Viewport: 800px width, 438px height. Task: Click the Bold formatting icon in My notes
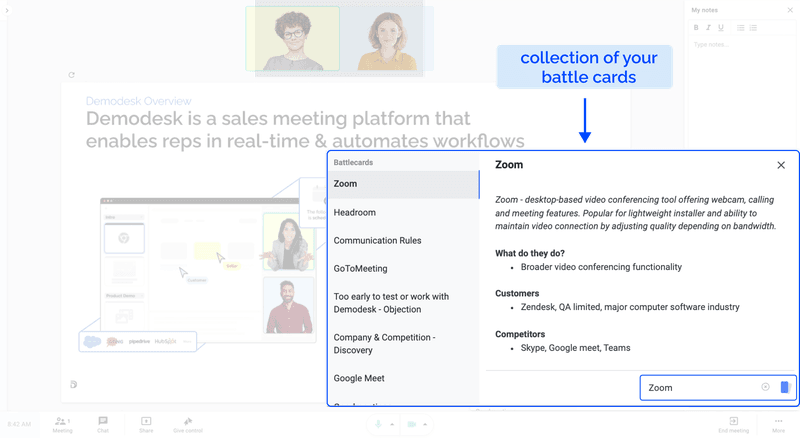(x=696, y=28)
